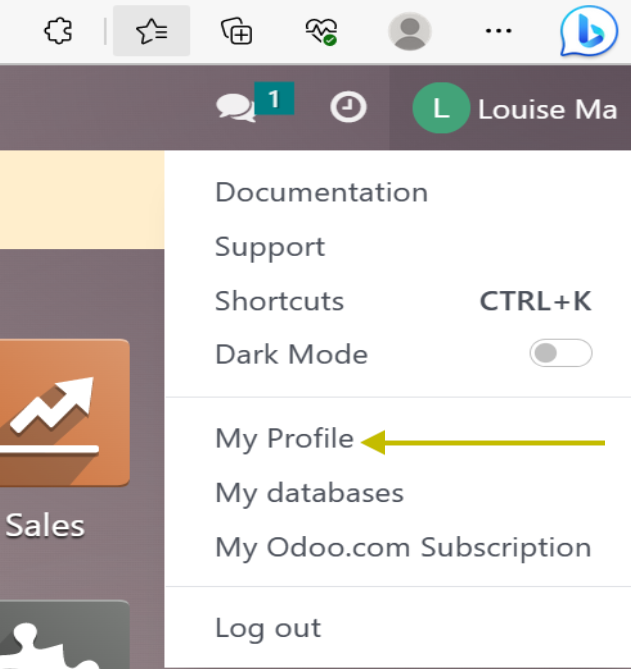
Task: Open Shortcuts CTRL+K menu entry
Action: click(279, 301)
